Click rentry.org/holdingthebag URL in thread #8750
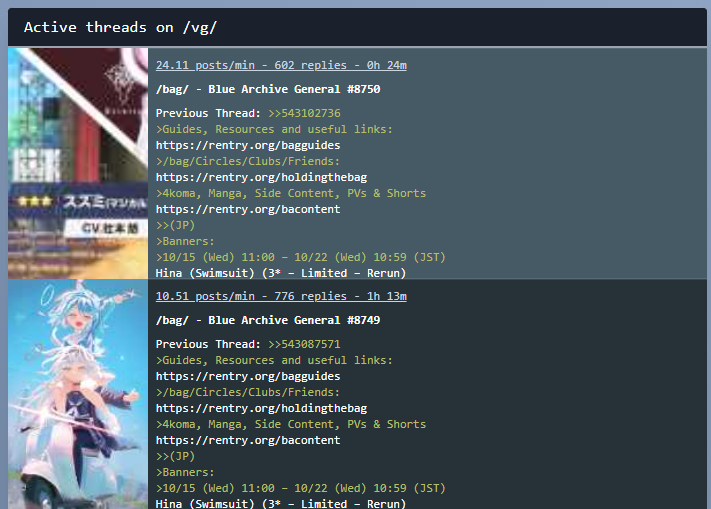Screen dimensions: 711x509 pos(262,177)
